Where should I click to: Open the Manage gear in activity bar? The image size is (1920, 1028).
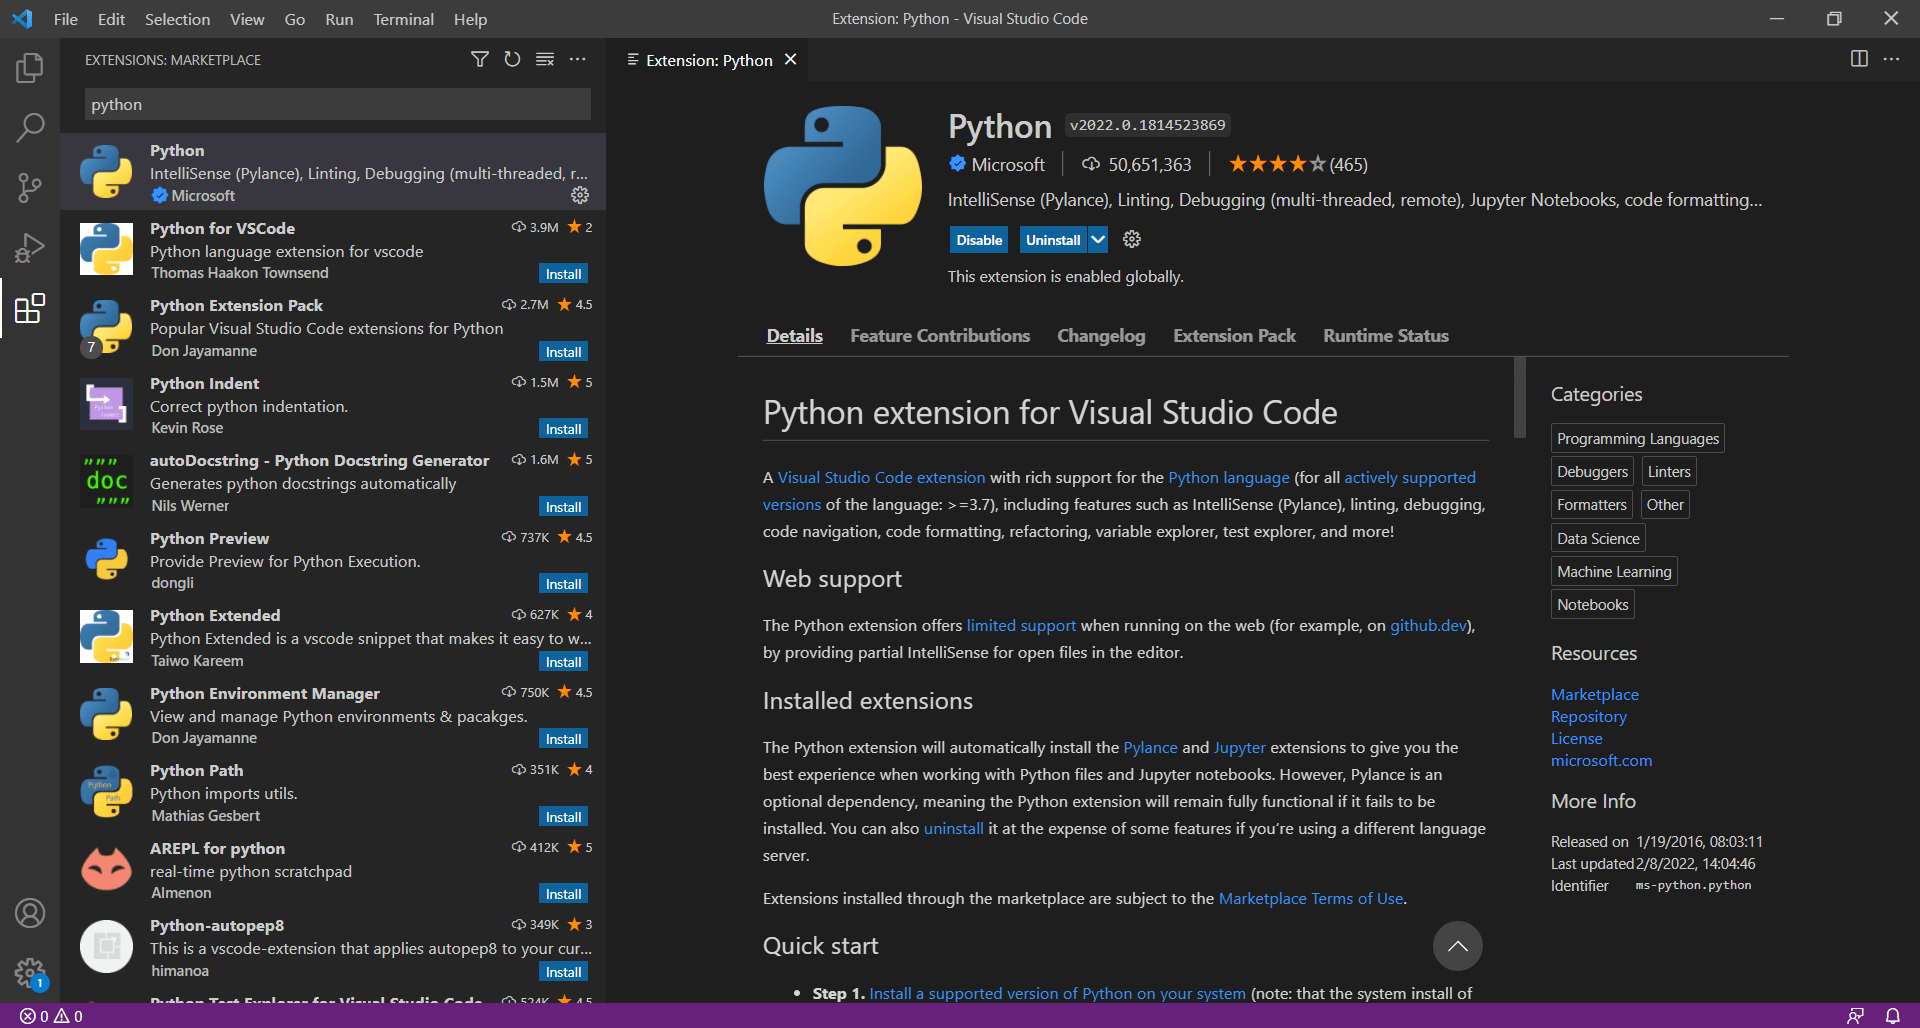coord(30,972)
